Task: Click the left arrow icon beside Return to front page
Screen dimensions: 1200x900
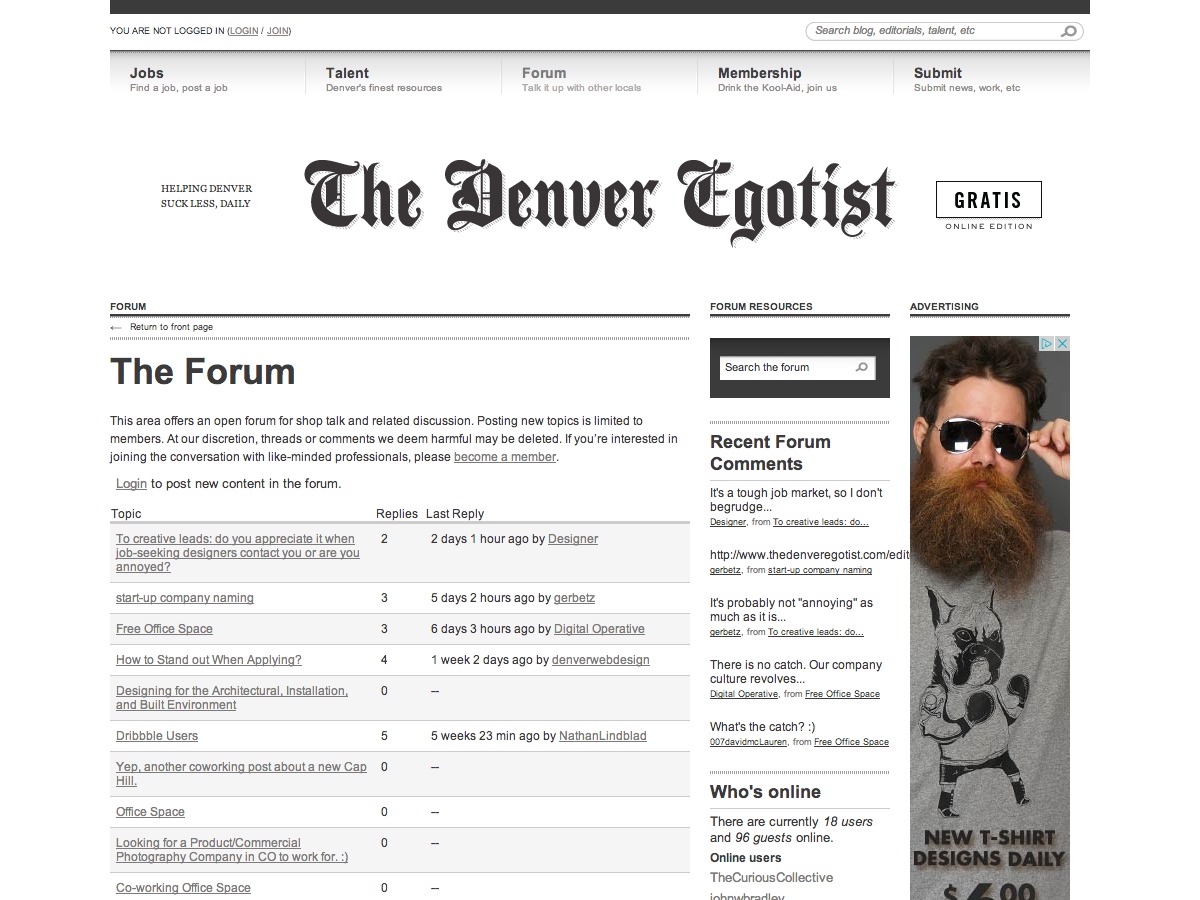Action: click(x=117, y=327)
